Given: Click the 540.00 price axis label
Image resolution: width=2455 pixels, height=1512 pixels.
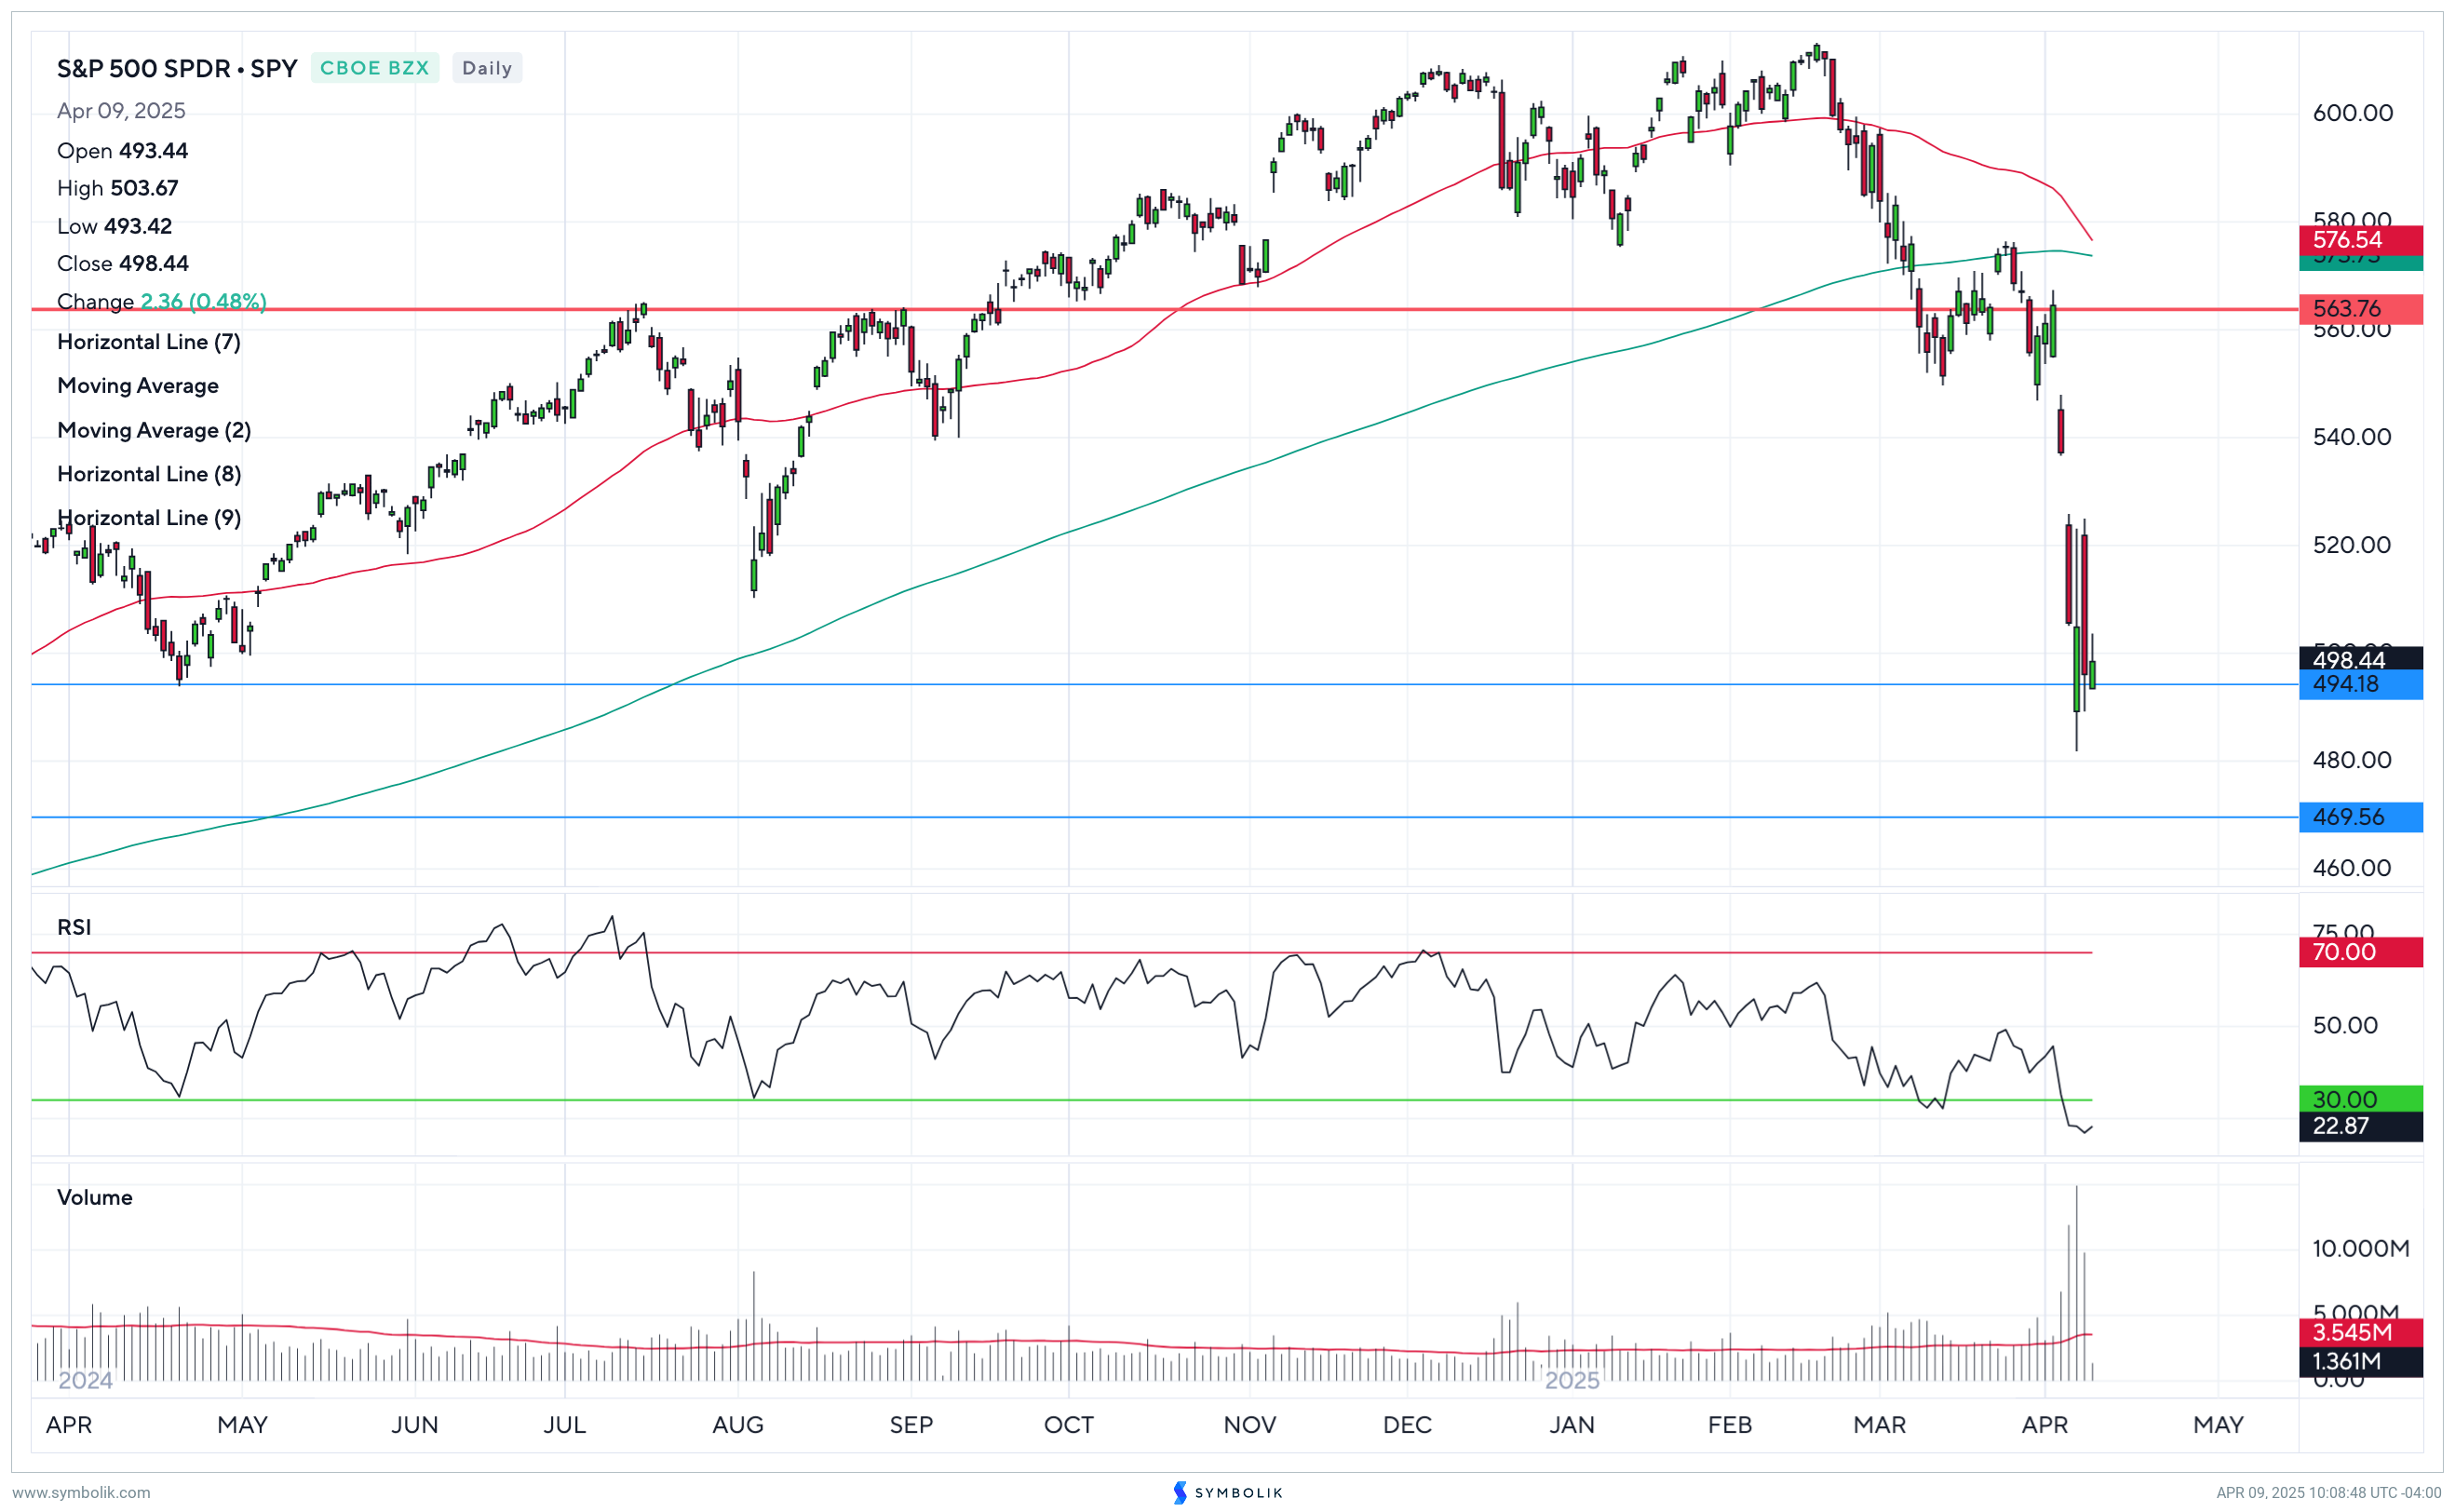Looking at the screenshot, I should pyautogui.click(x=2352, y=437).
